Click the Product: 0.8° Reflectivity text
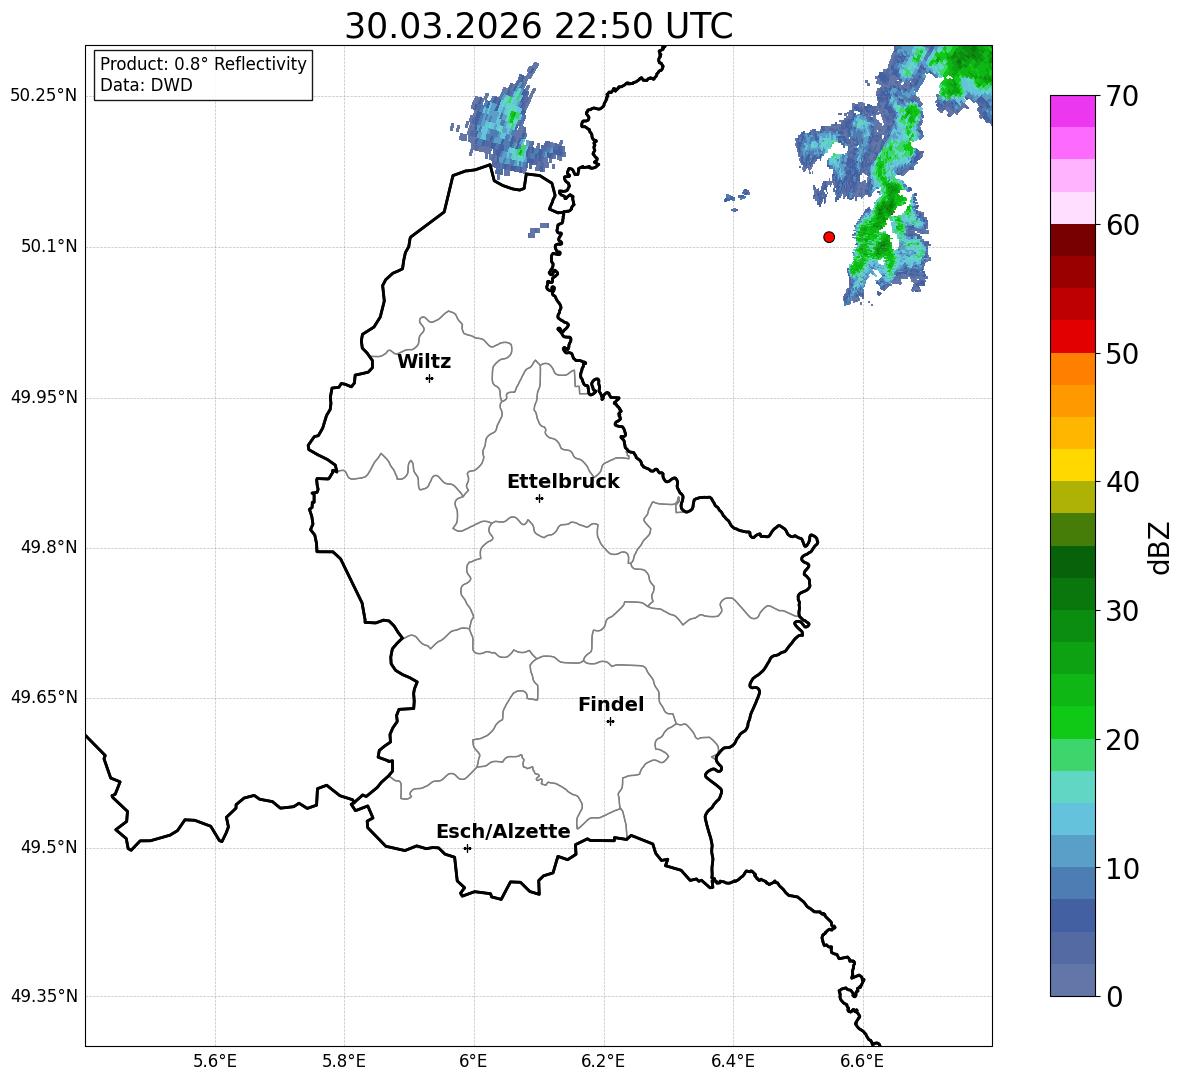Screen dimensions: 1184x1081 point(203,63)
